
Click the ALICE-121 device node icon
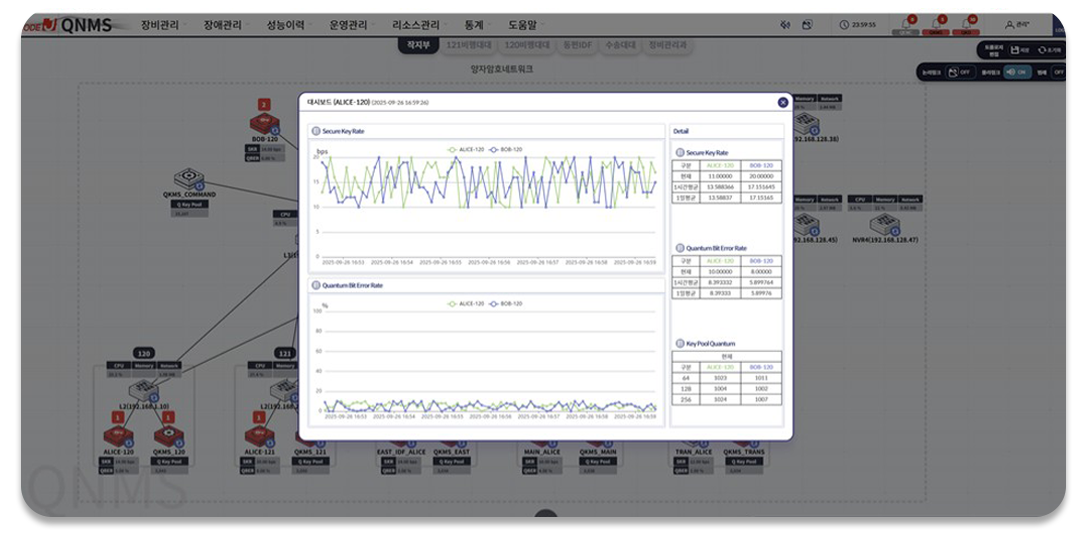point(260,436)
